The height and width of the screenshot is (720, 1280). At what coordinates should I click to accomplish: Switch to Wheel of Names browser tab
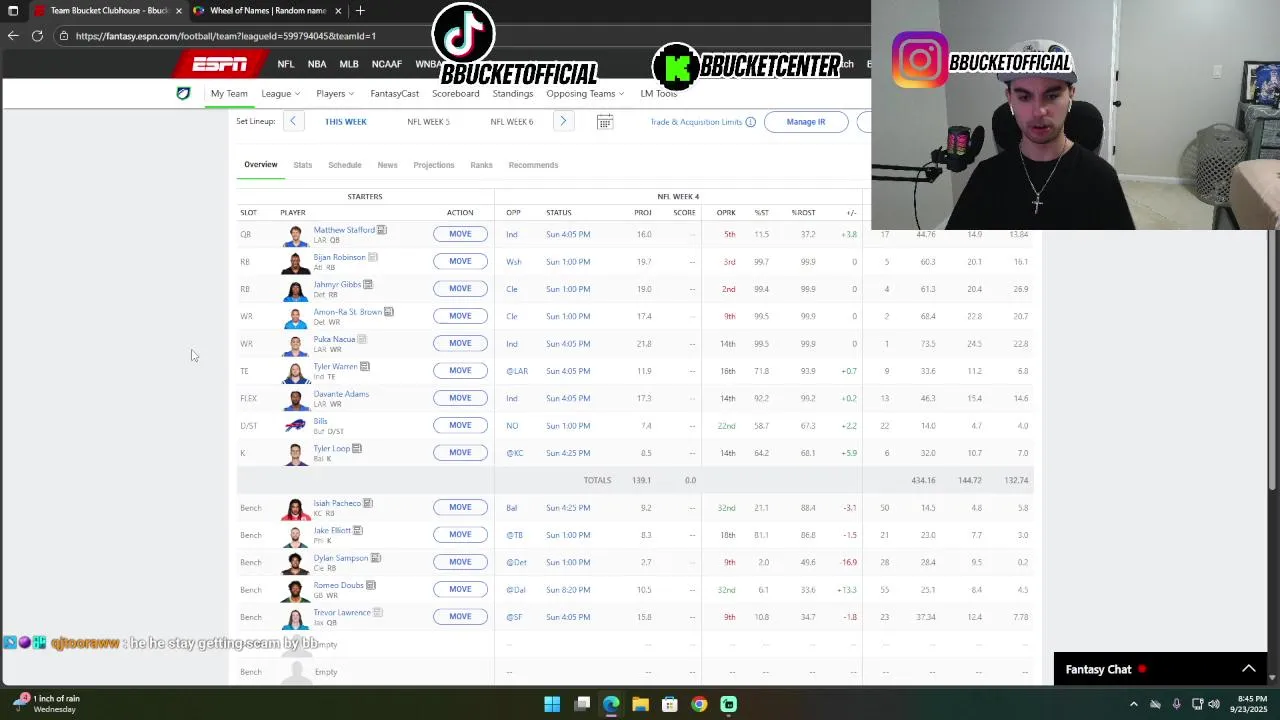click(268, 11)
